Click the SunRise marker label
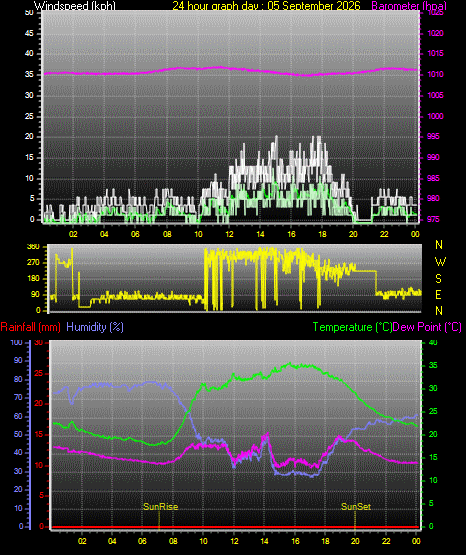Viewport: 466px width, 555px height. [160, 507]
